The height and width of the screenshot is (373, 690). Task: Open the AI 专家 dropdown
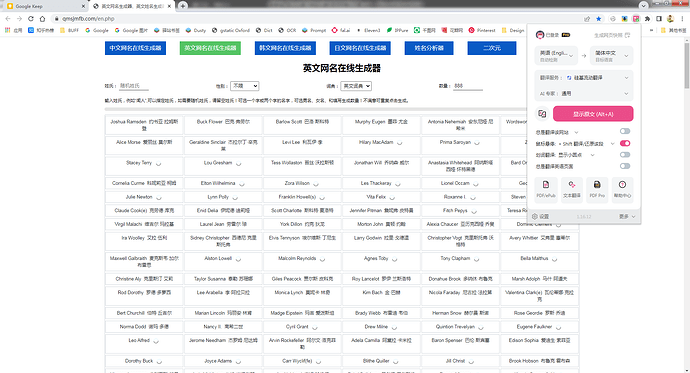coord(584,93)
